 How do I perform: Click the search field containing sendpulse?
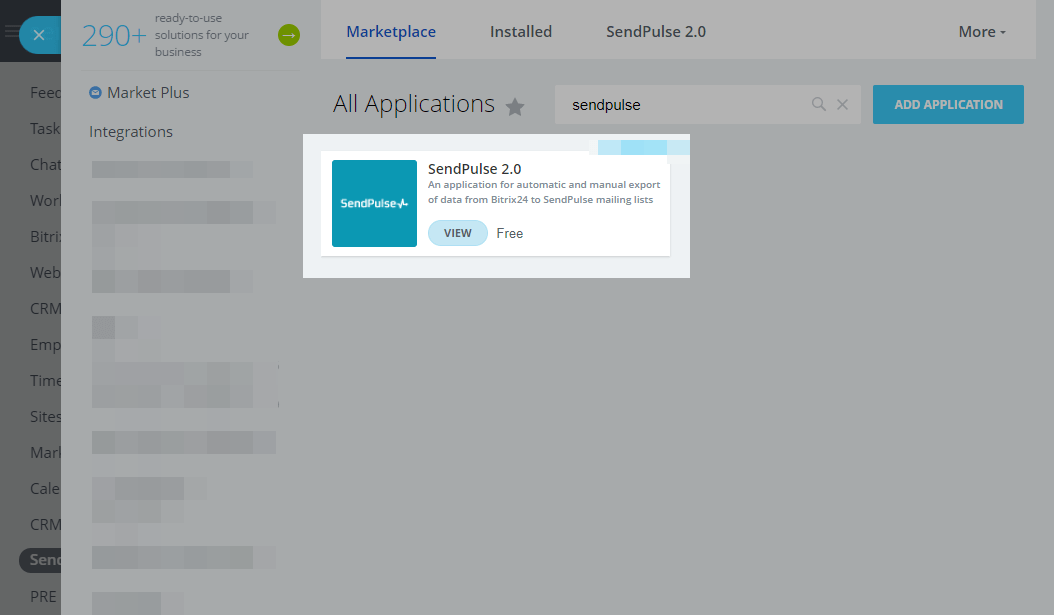click(x=680, y=105)
